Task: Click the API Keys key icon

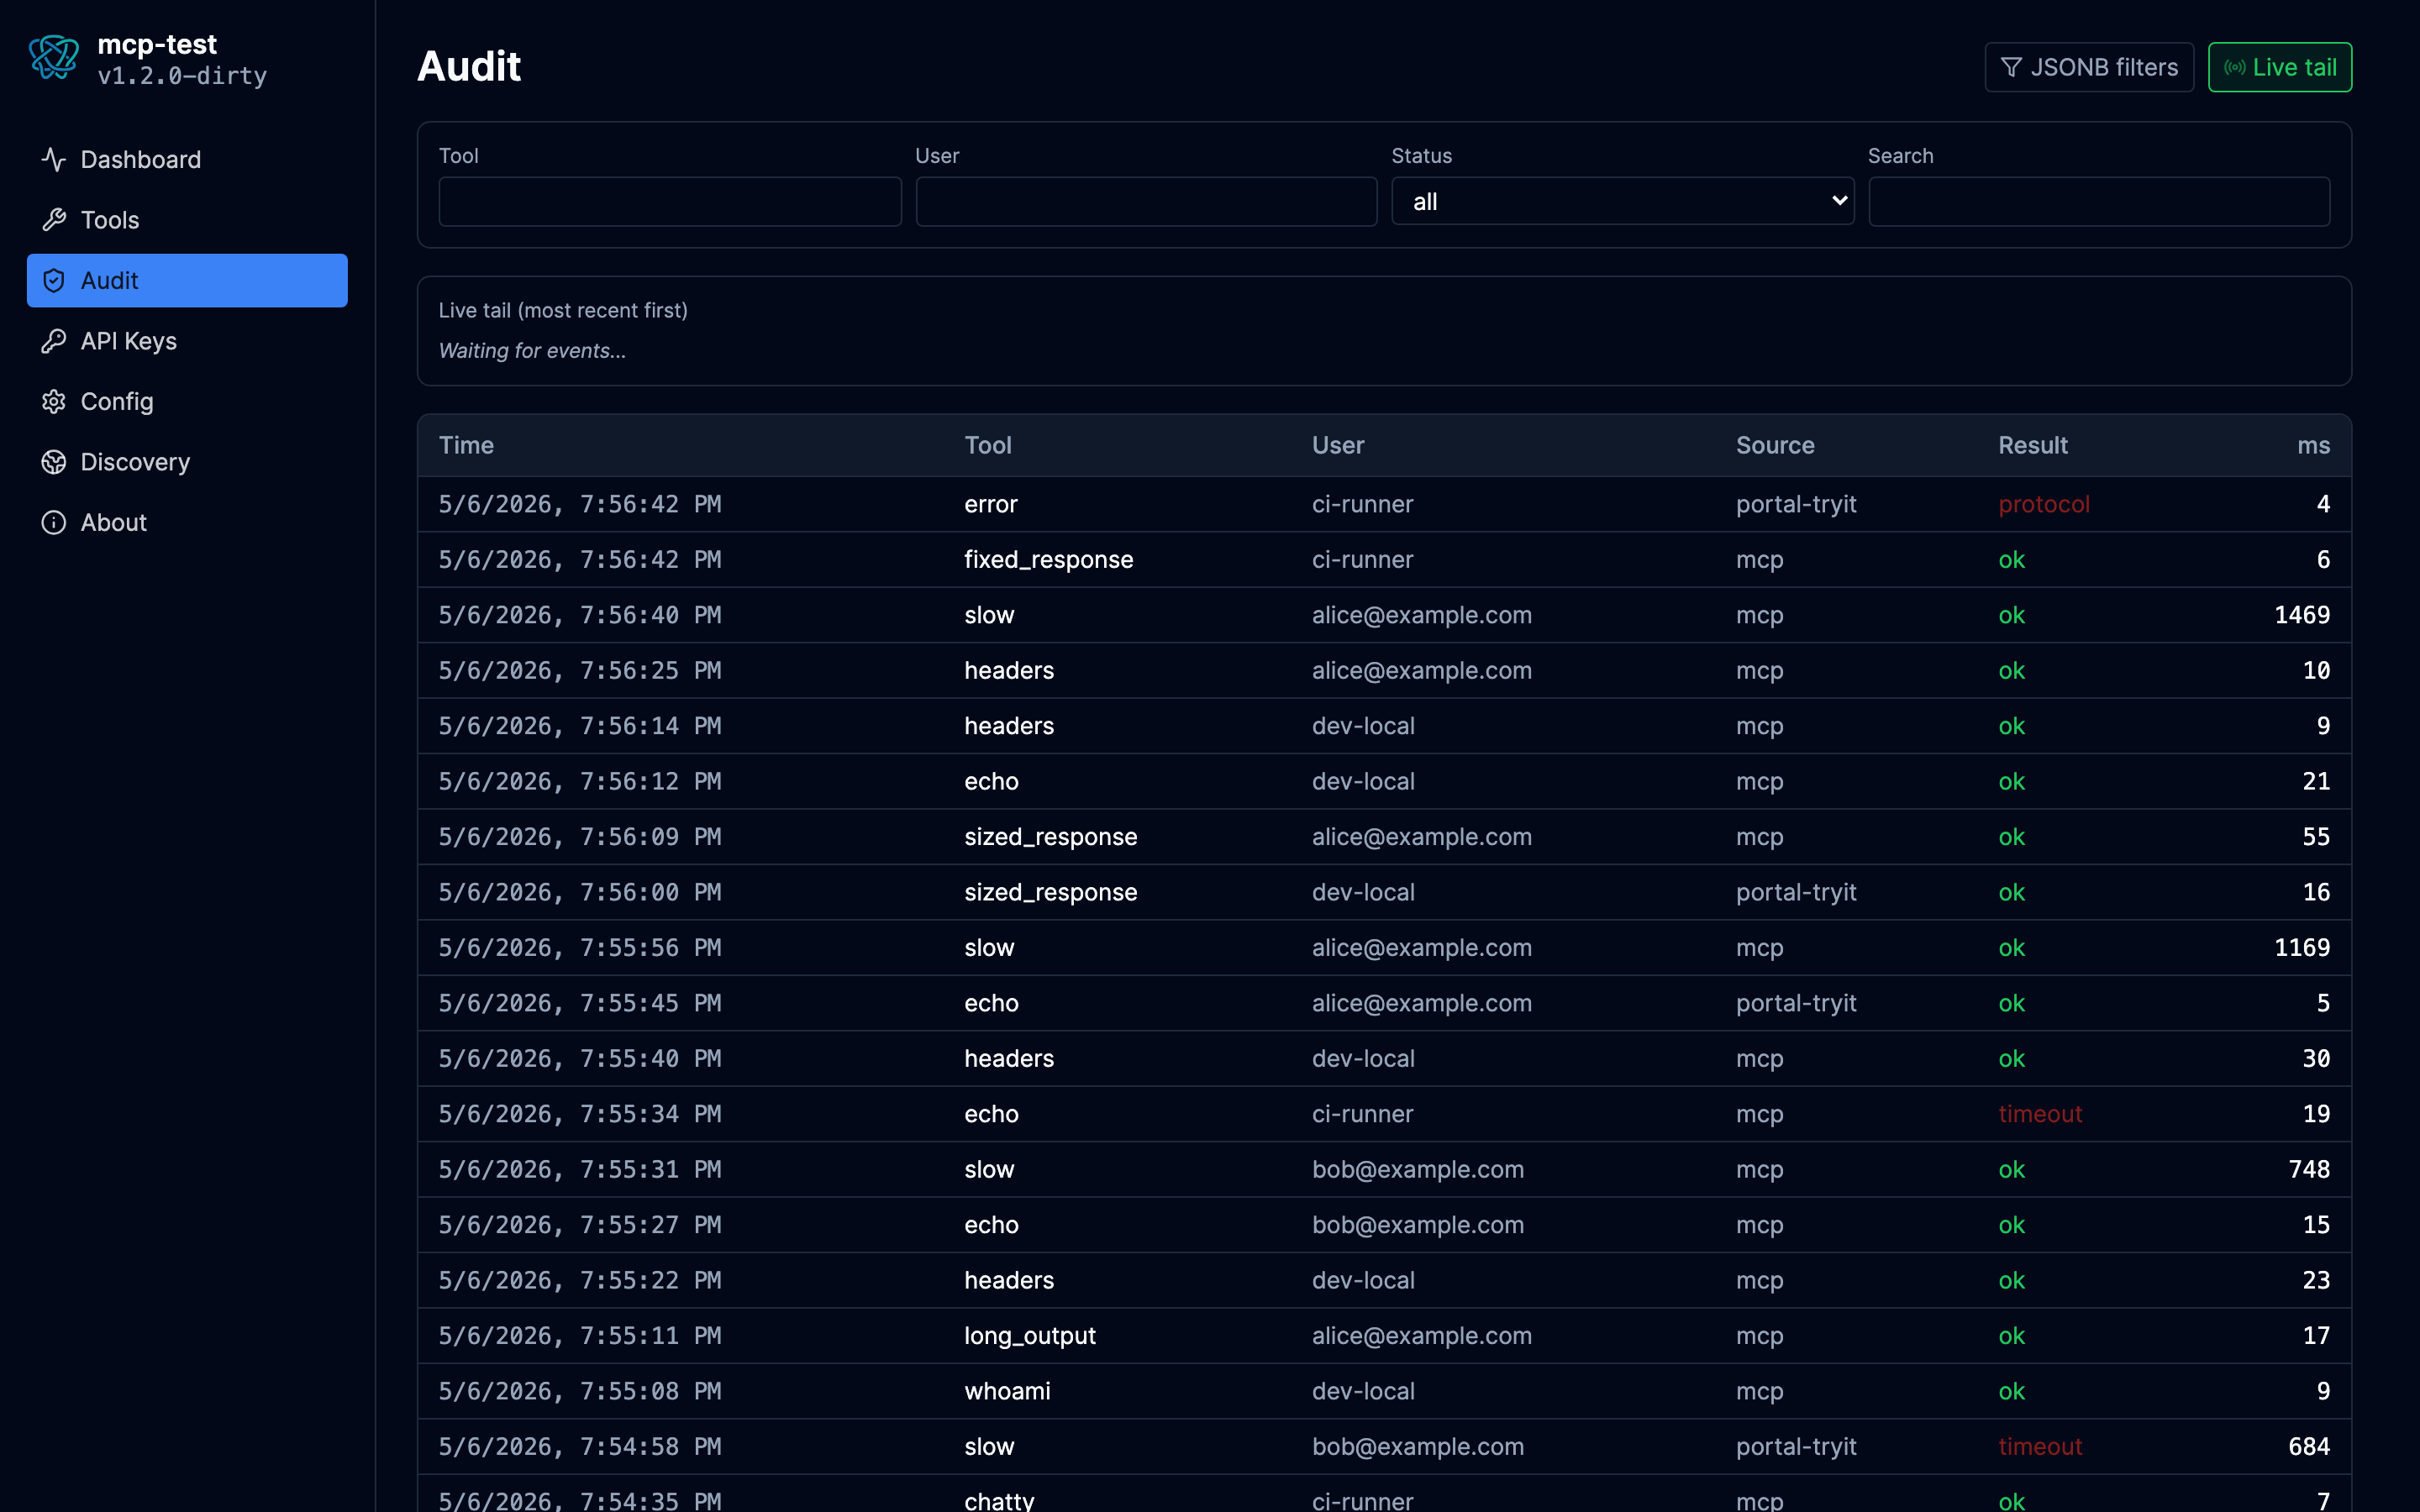Action: (54, 341)
